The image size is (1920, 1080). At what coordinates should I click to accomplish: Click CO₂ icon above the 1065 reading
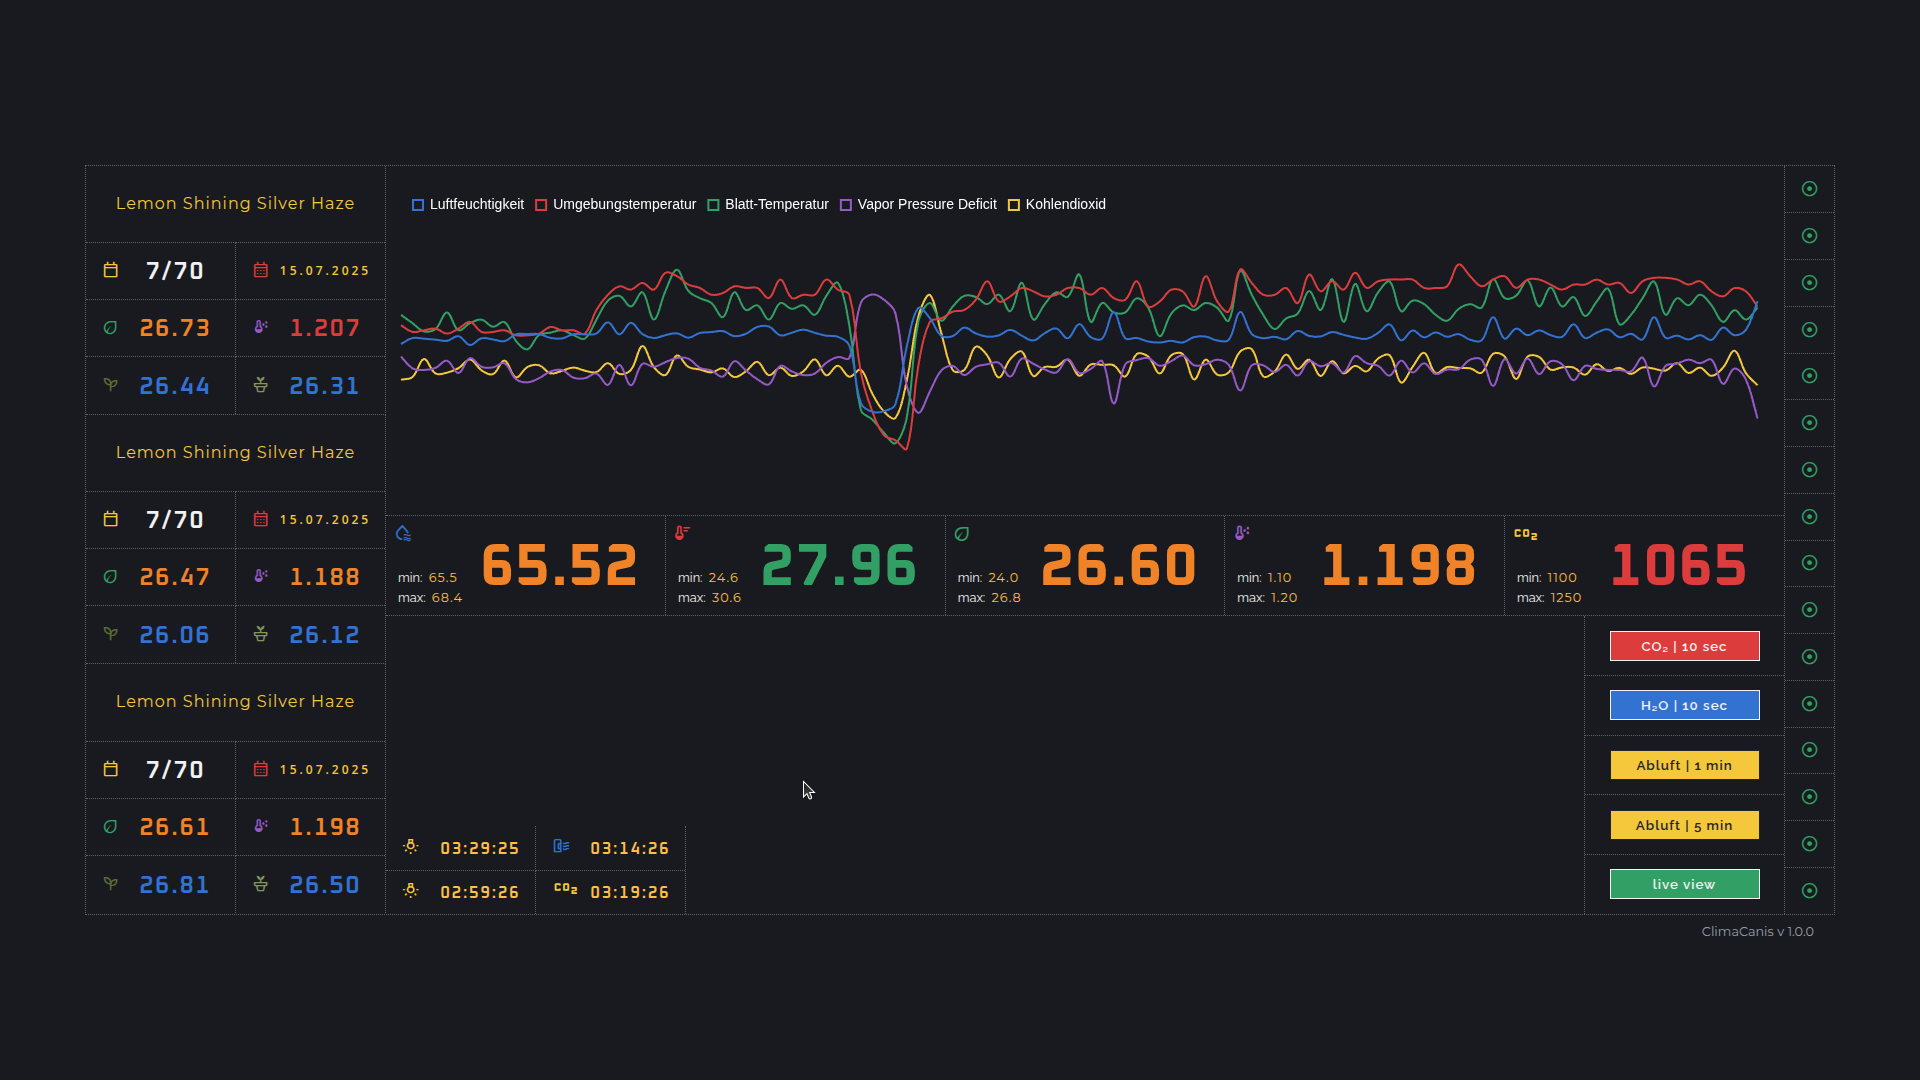click(x=1525, y=534)
